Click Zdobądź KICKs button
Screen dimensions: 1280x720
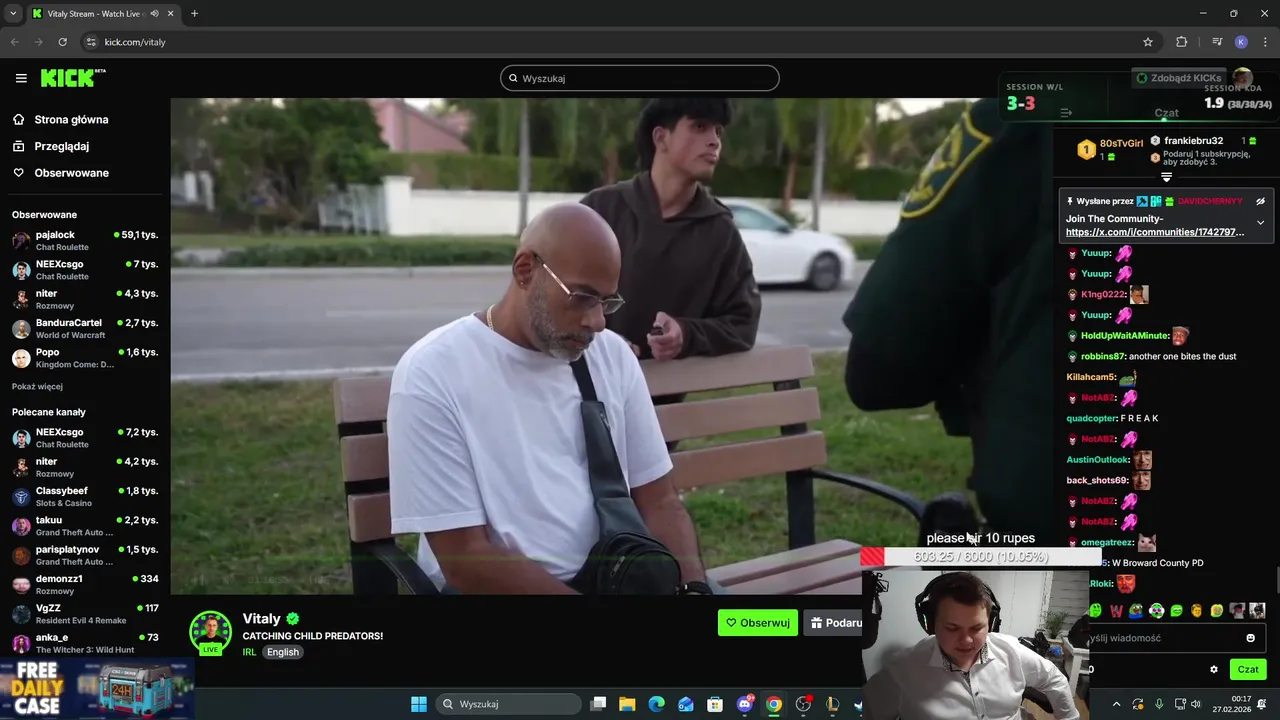click(x=1179, y=78)
